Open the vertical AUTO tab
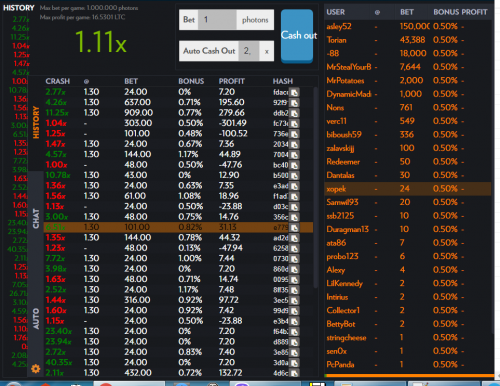The width and height of the screenshot is (500, 386). [36, 319]
